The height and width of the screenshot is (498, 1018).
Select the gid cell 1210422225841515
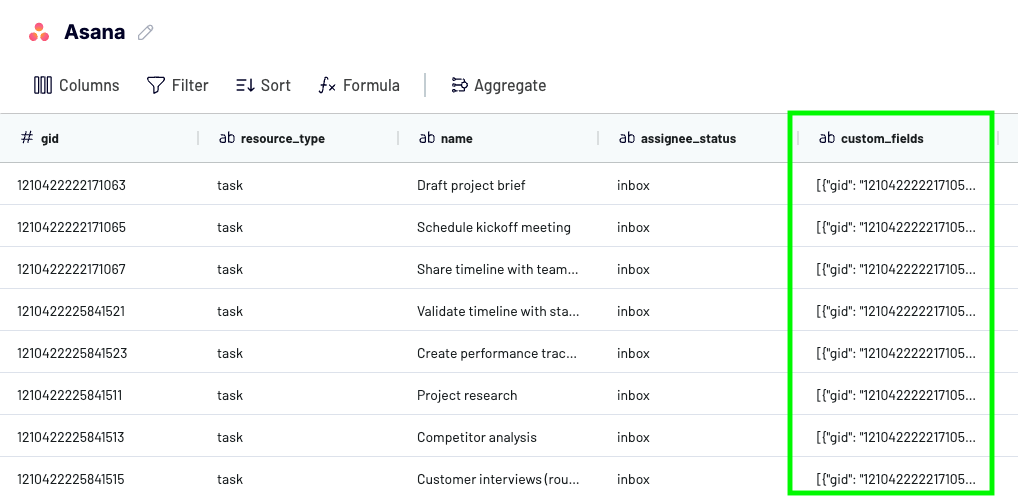(x=71, y=479)
